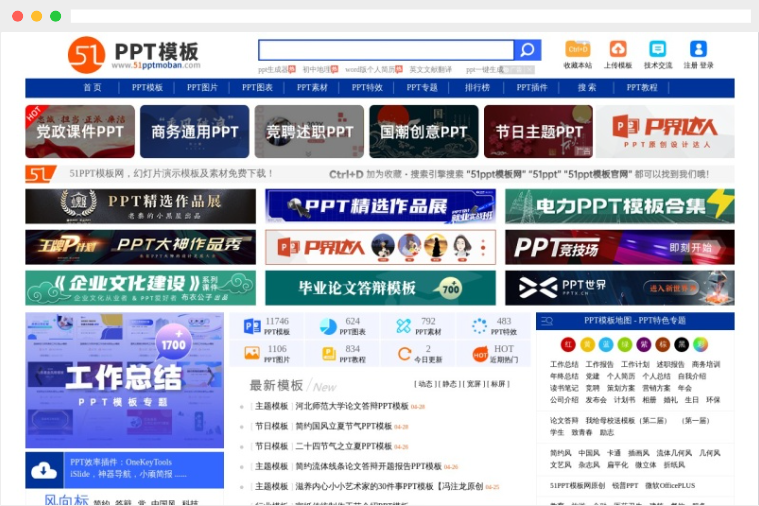Filter latest templates by 标屏

[498, 384]
